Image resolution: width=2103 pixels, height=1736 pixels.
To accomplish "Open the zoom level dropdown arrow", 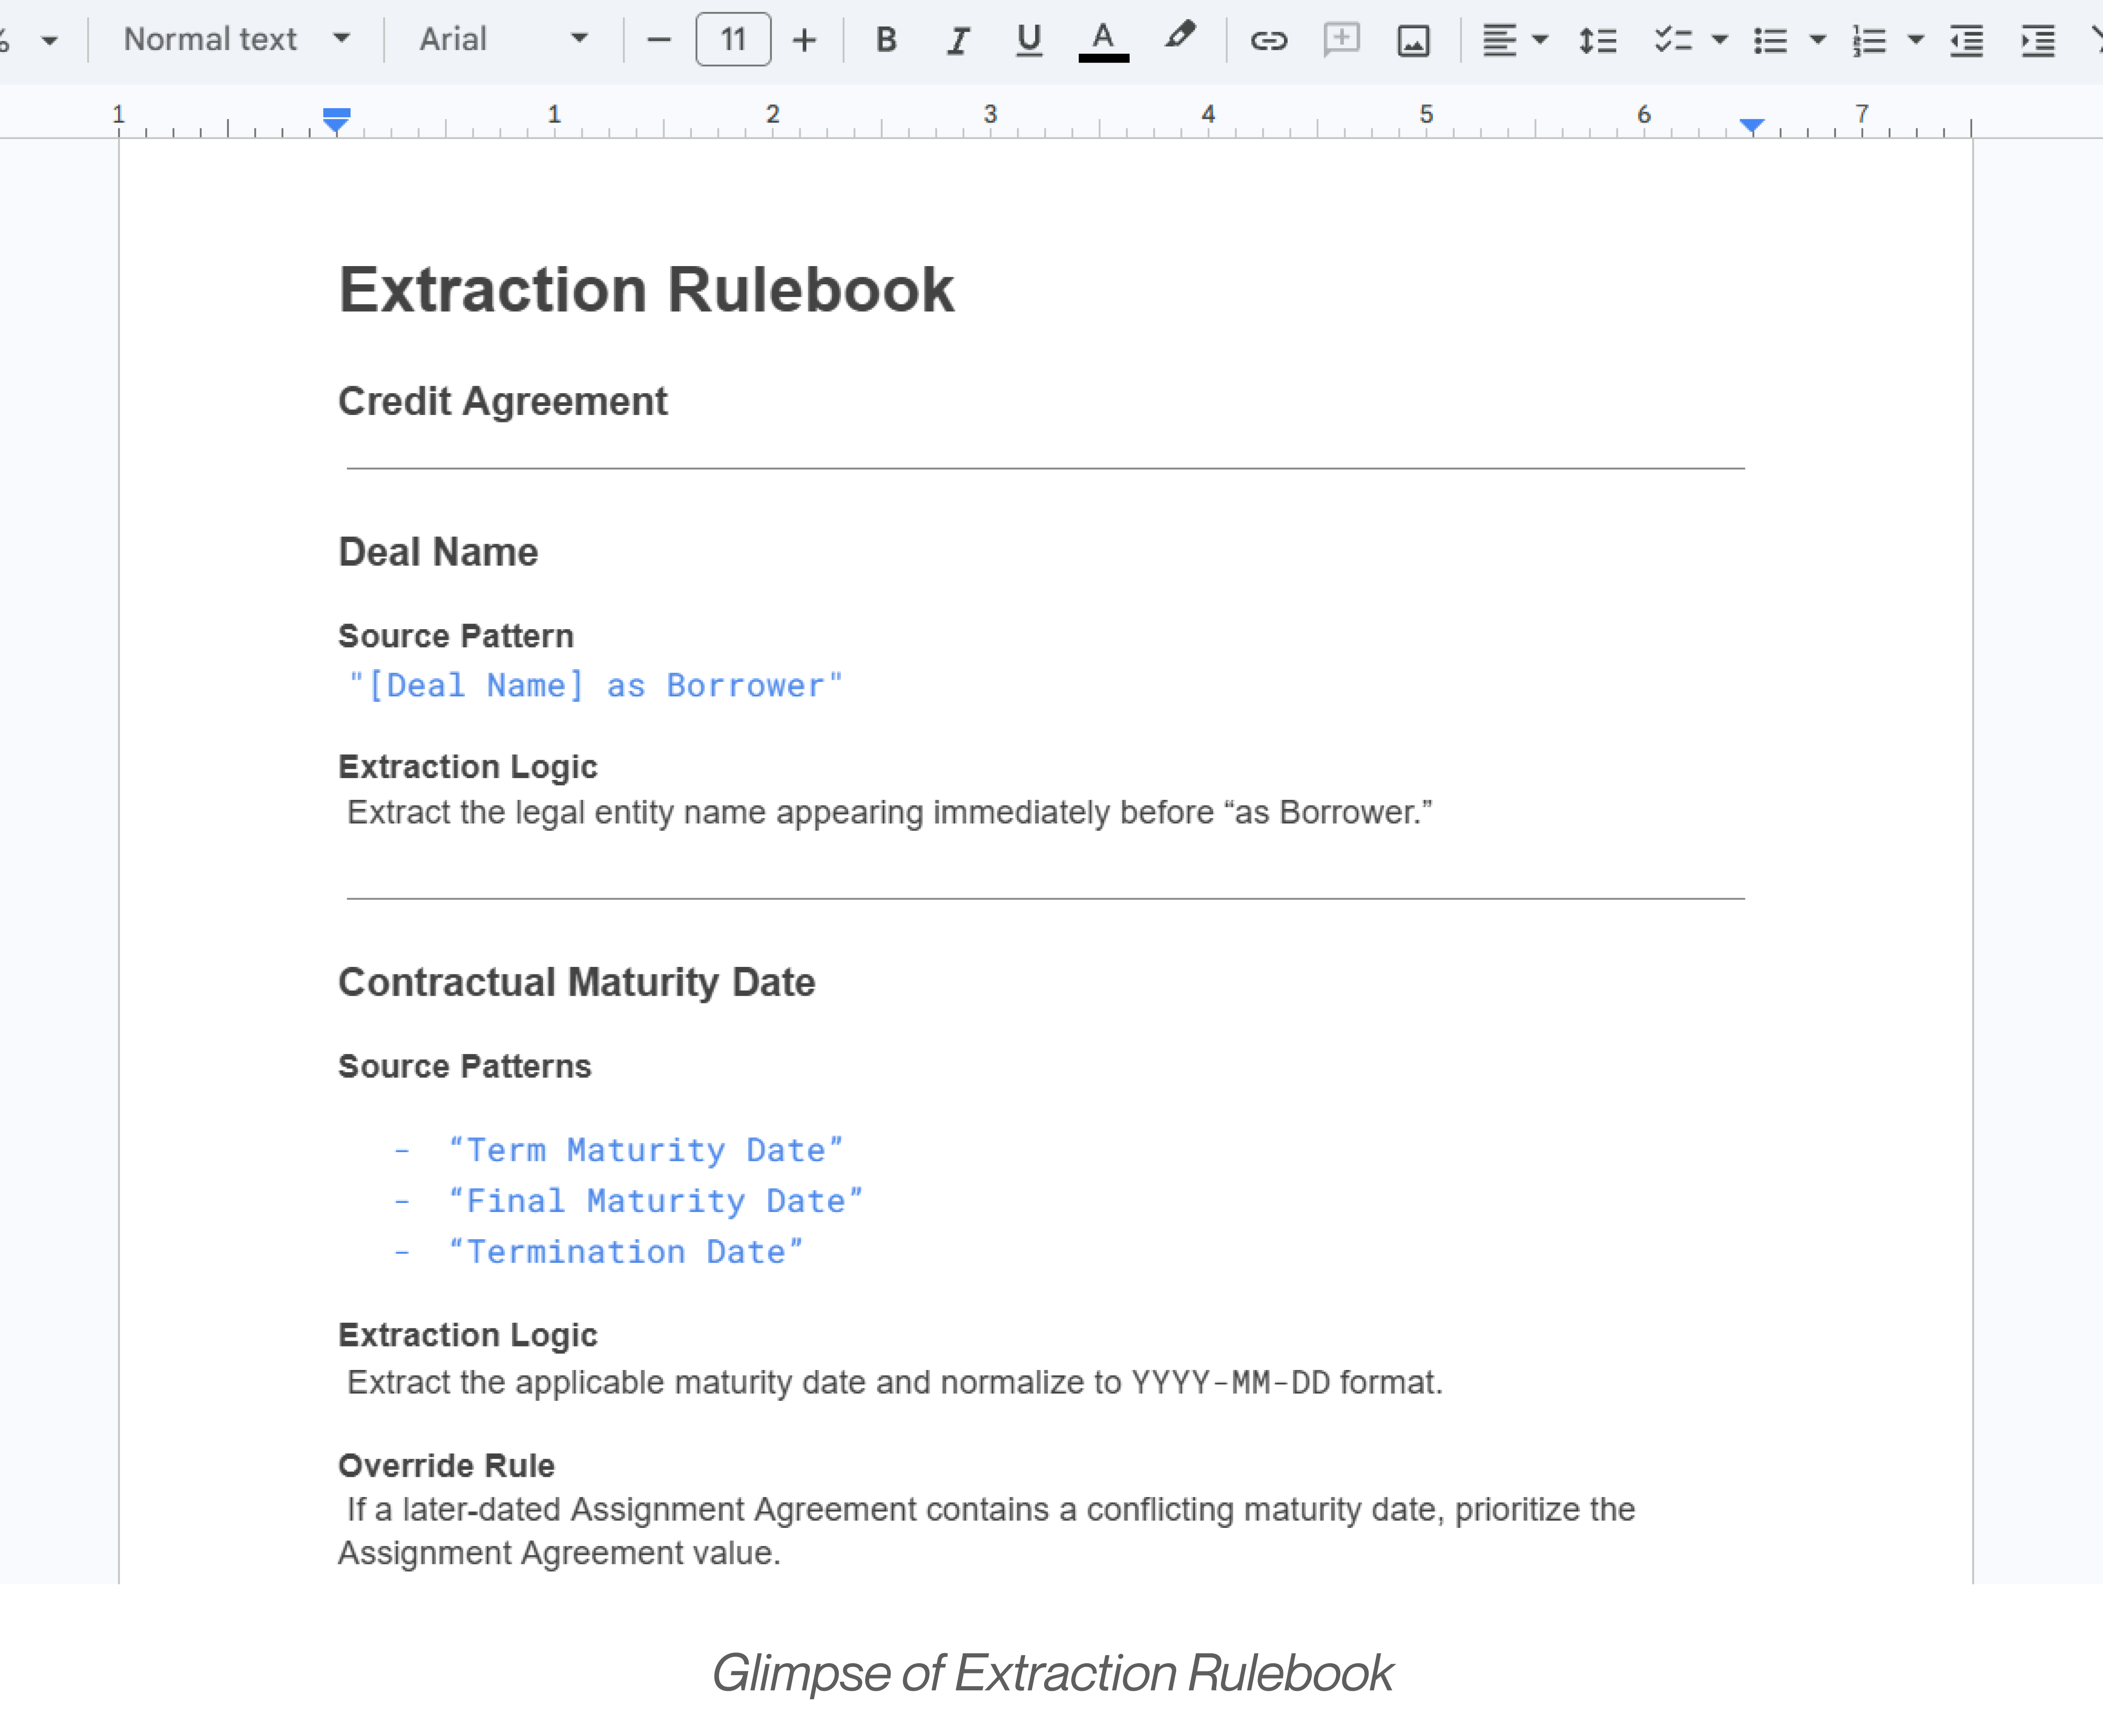I will pyautogui.click(x=49, y=41).
